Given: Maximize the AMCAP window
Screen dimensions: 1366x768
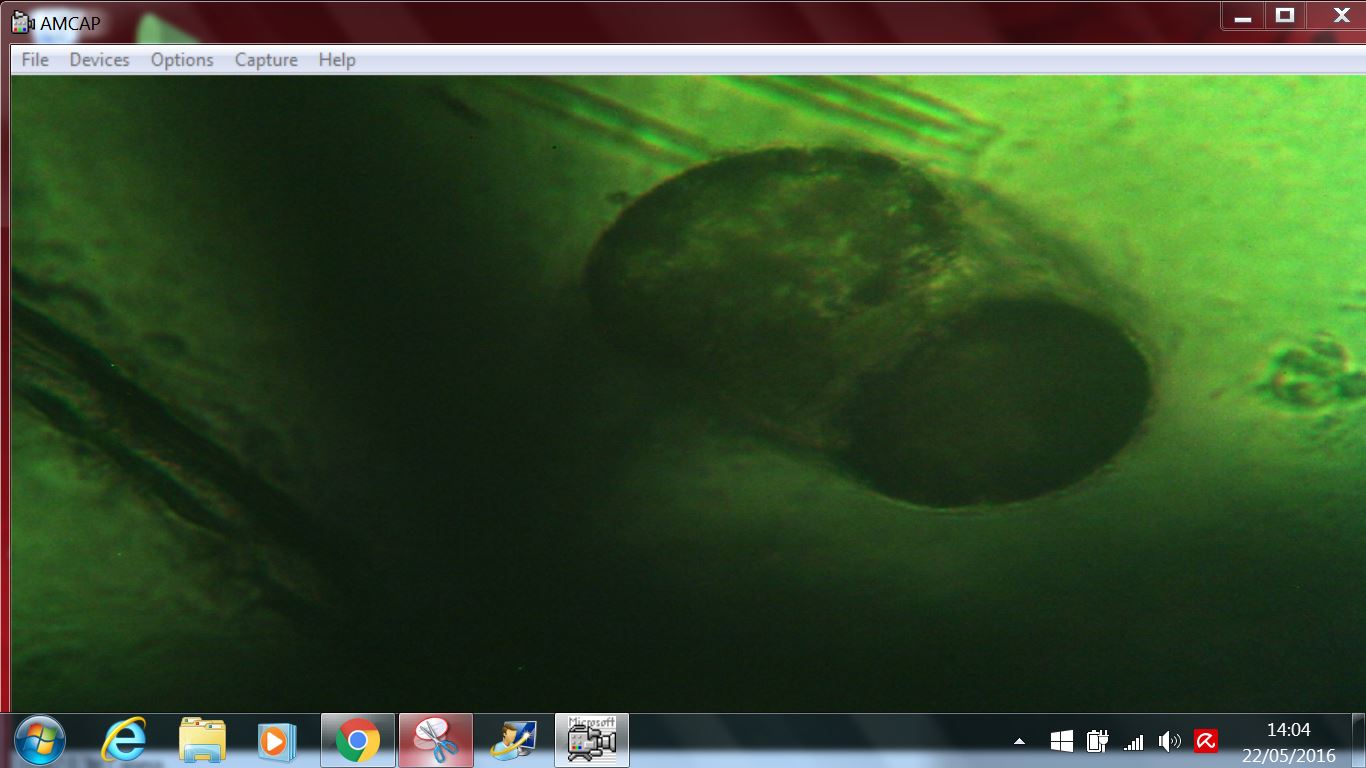Looking at the screenshot, I should click(x=1285, y=17).
